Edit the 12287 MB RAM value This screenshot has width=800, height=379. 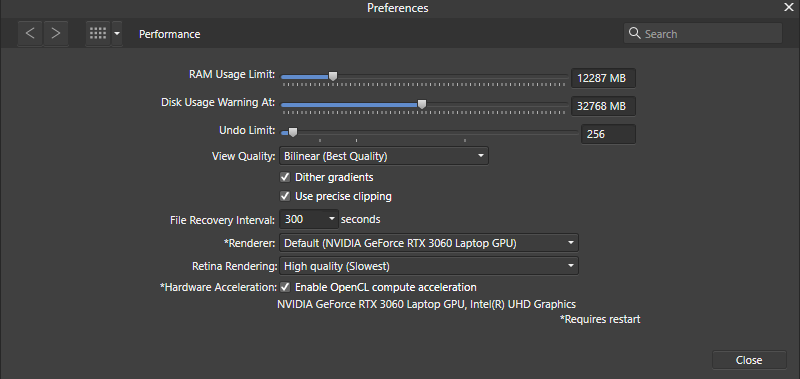pyautogui.click(x=603, y=79)
